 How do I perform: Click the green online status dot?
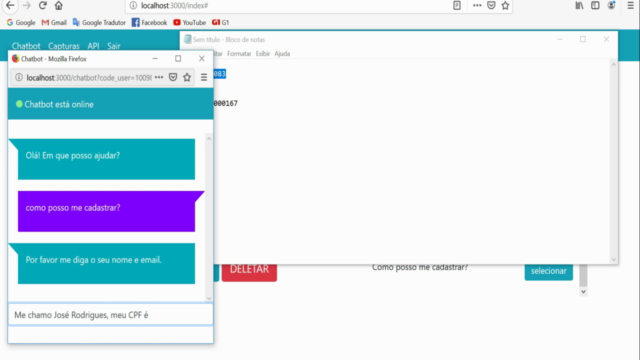[x=19, y=104]
